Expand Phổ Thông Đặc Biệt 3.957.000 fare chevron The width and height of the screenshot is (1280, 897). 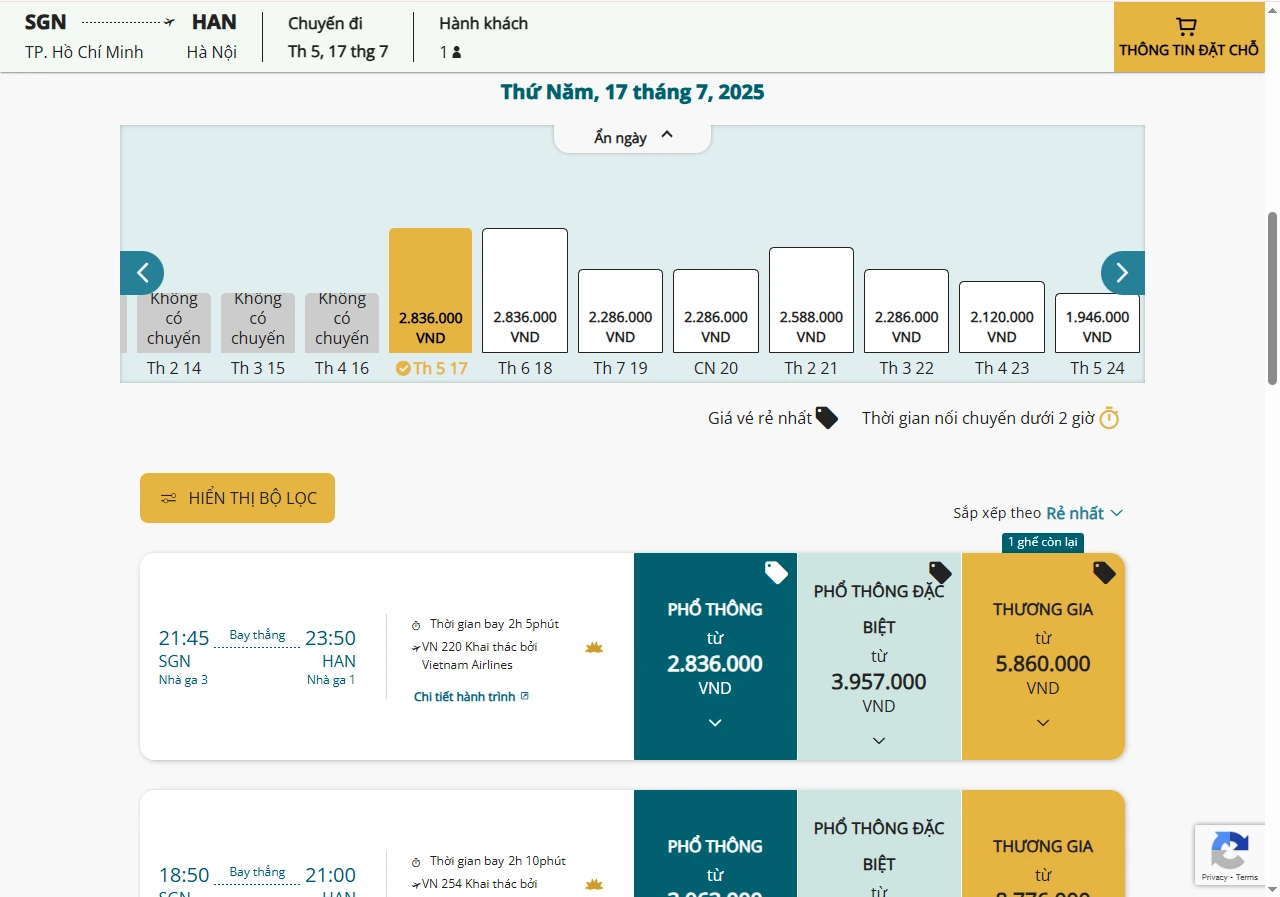coord(879,741)
